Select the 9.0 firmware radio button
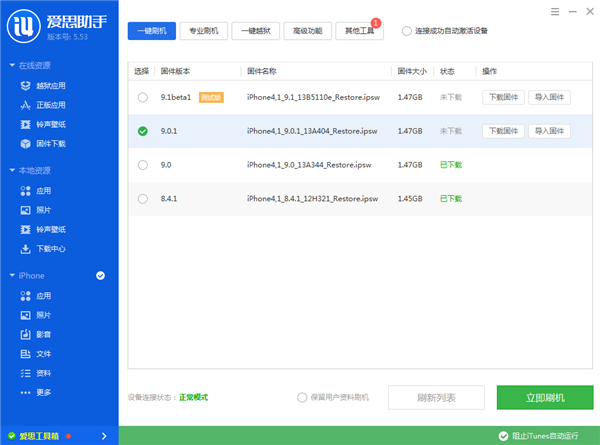 click(x=143, y=165)
